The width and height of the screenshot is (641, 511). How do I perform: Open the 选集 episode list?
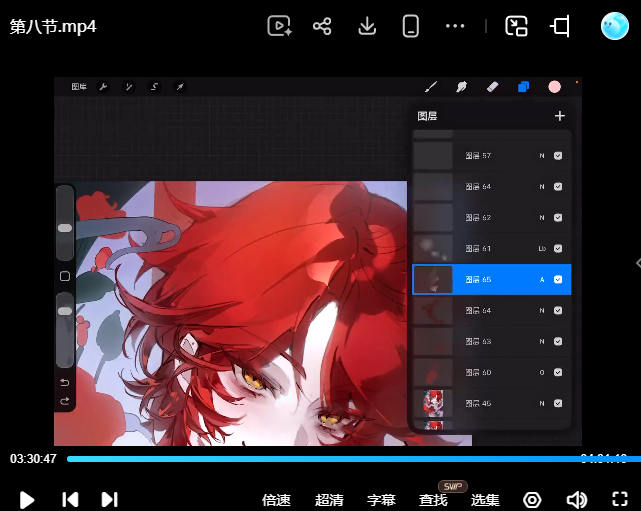(x=485, y=500)
